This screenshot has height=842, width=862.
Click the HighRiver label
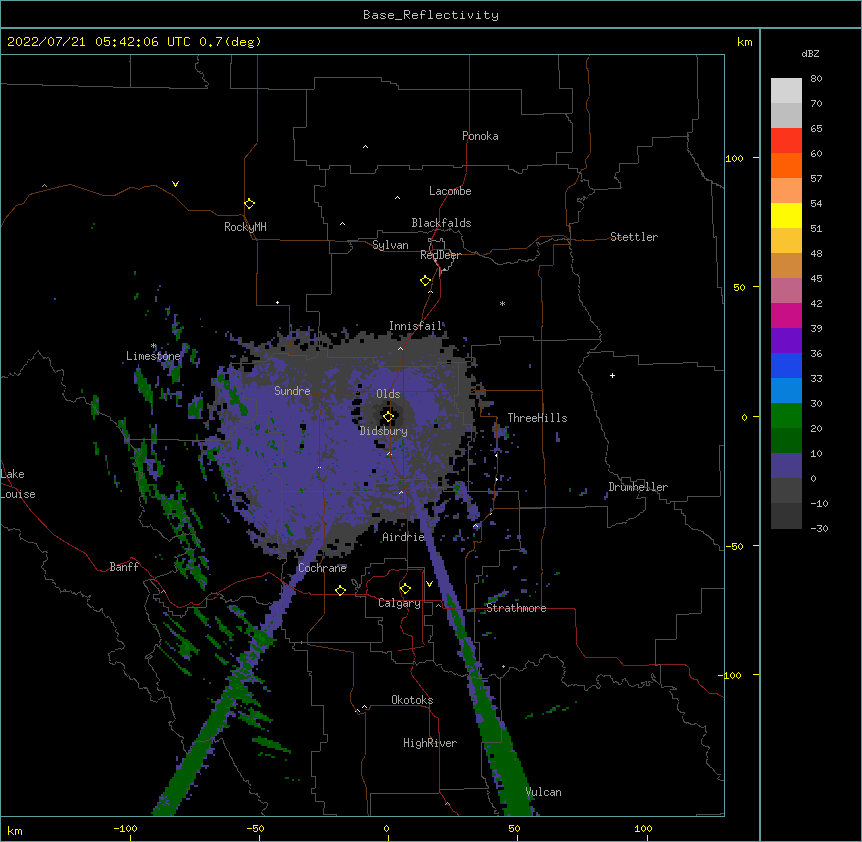click(430, 743)
